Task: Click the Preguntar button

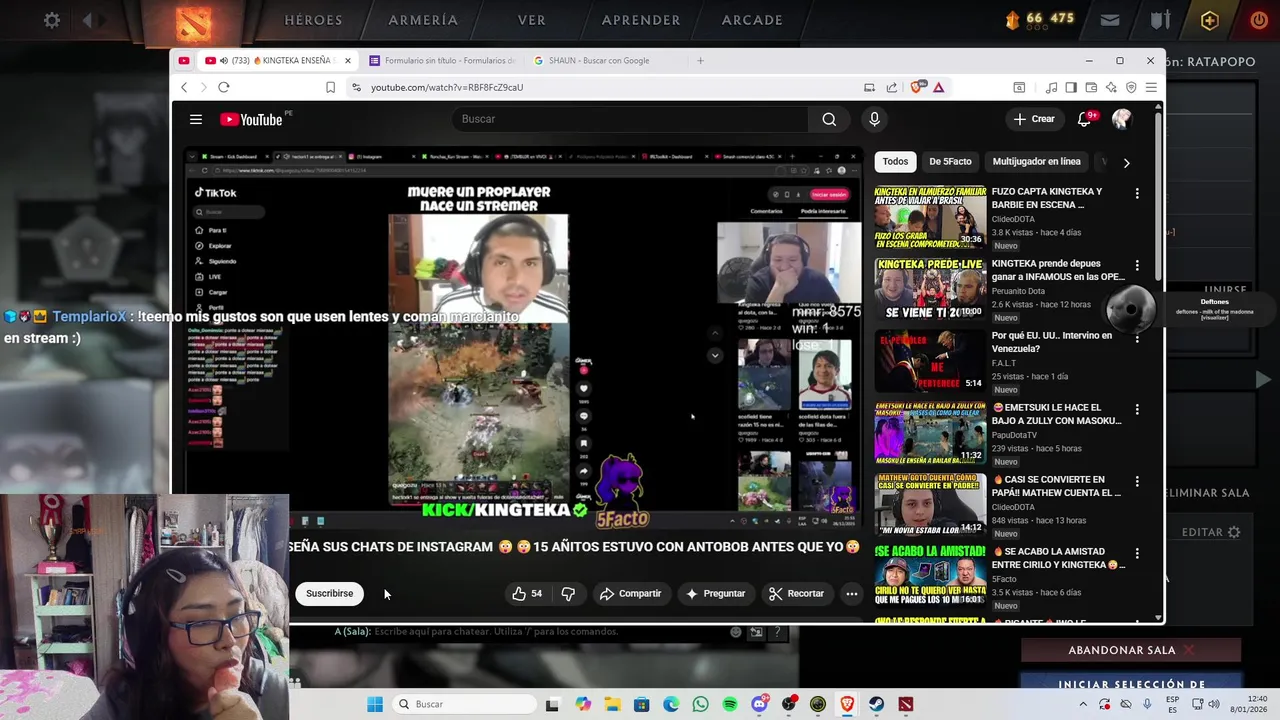Action: coord(715,594)
